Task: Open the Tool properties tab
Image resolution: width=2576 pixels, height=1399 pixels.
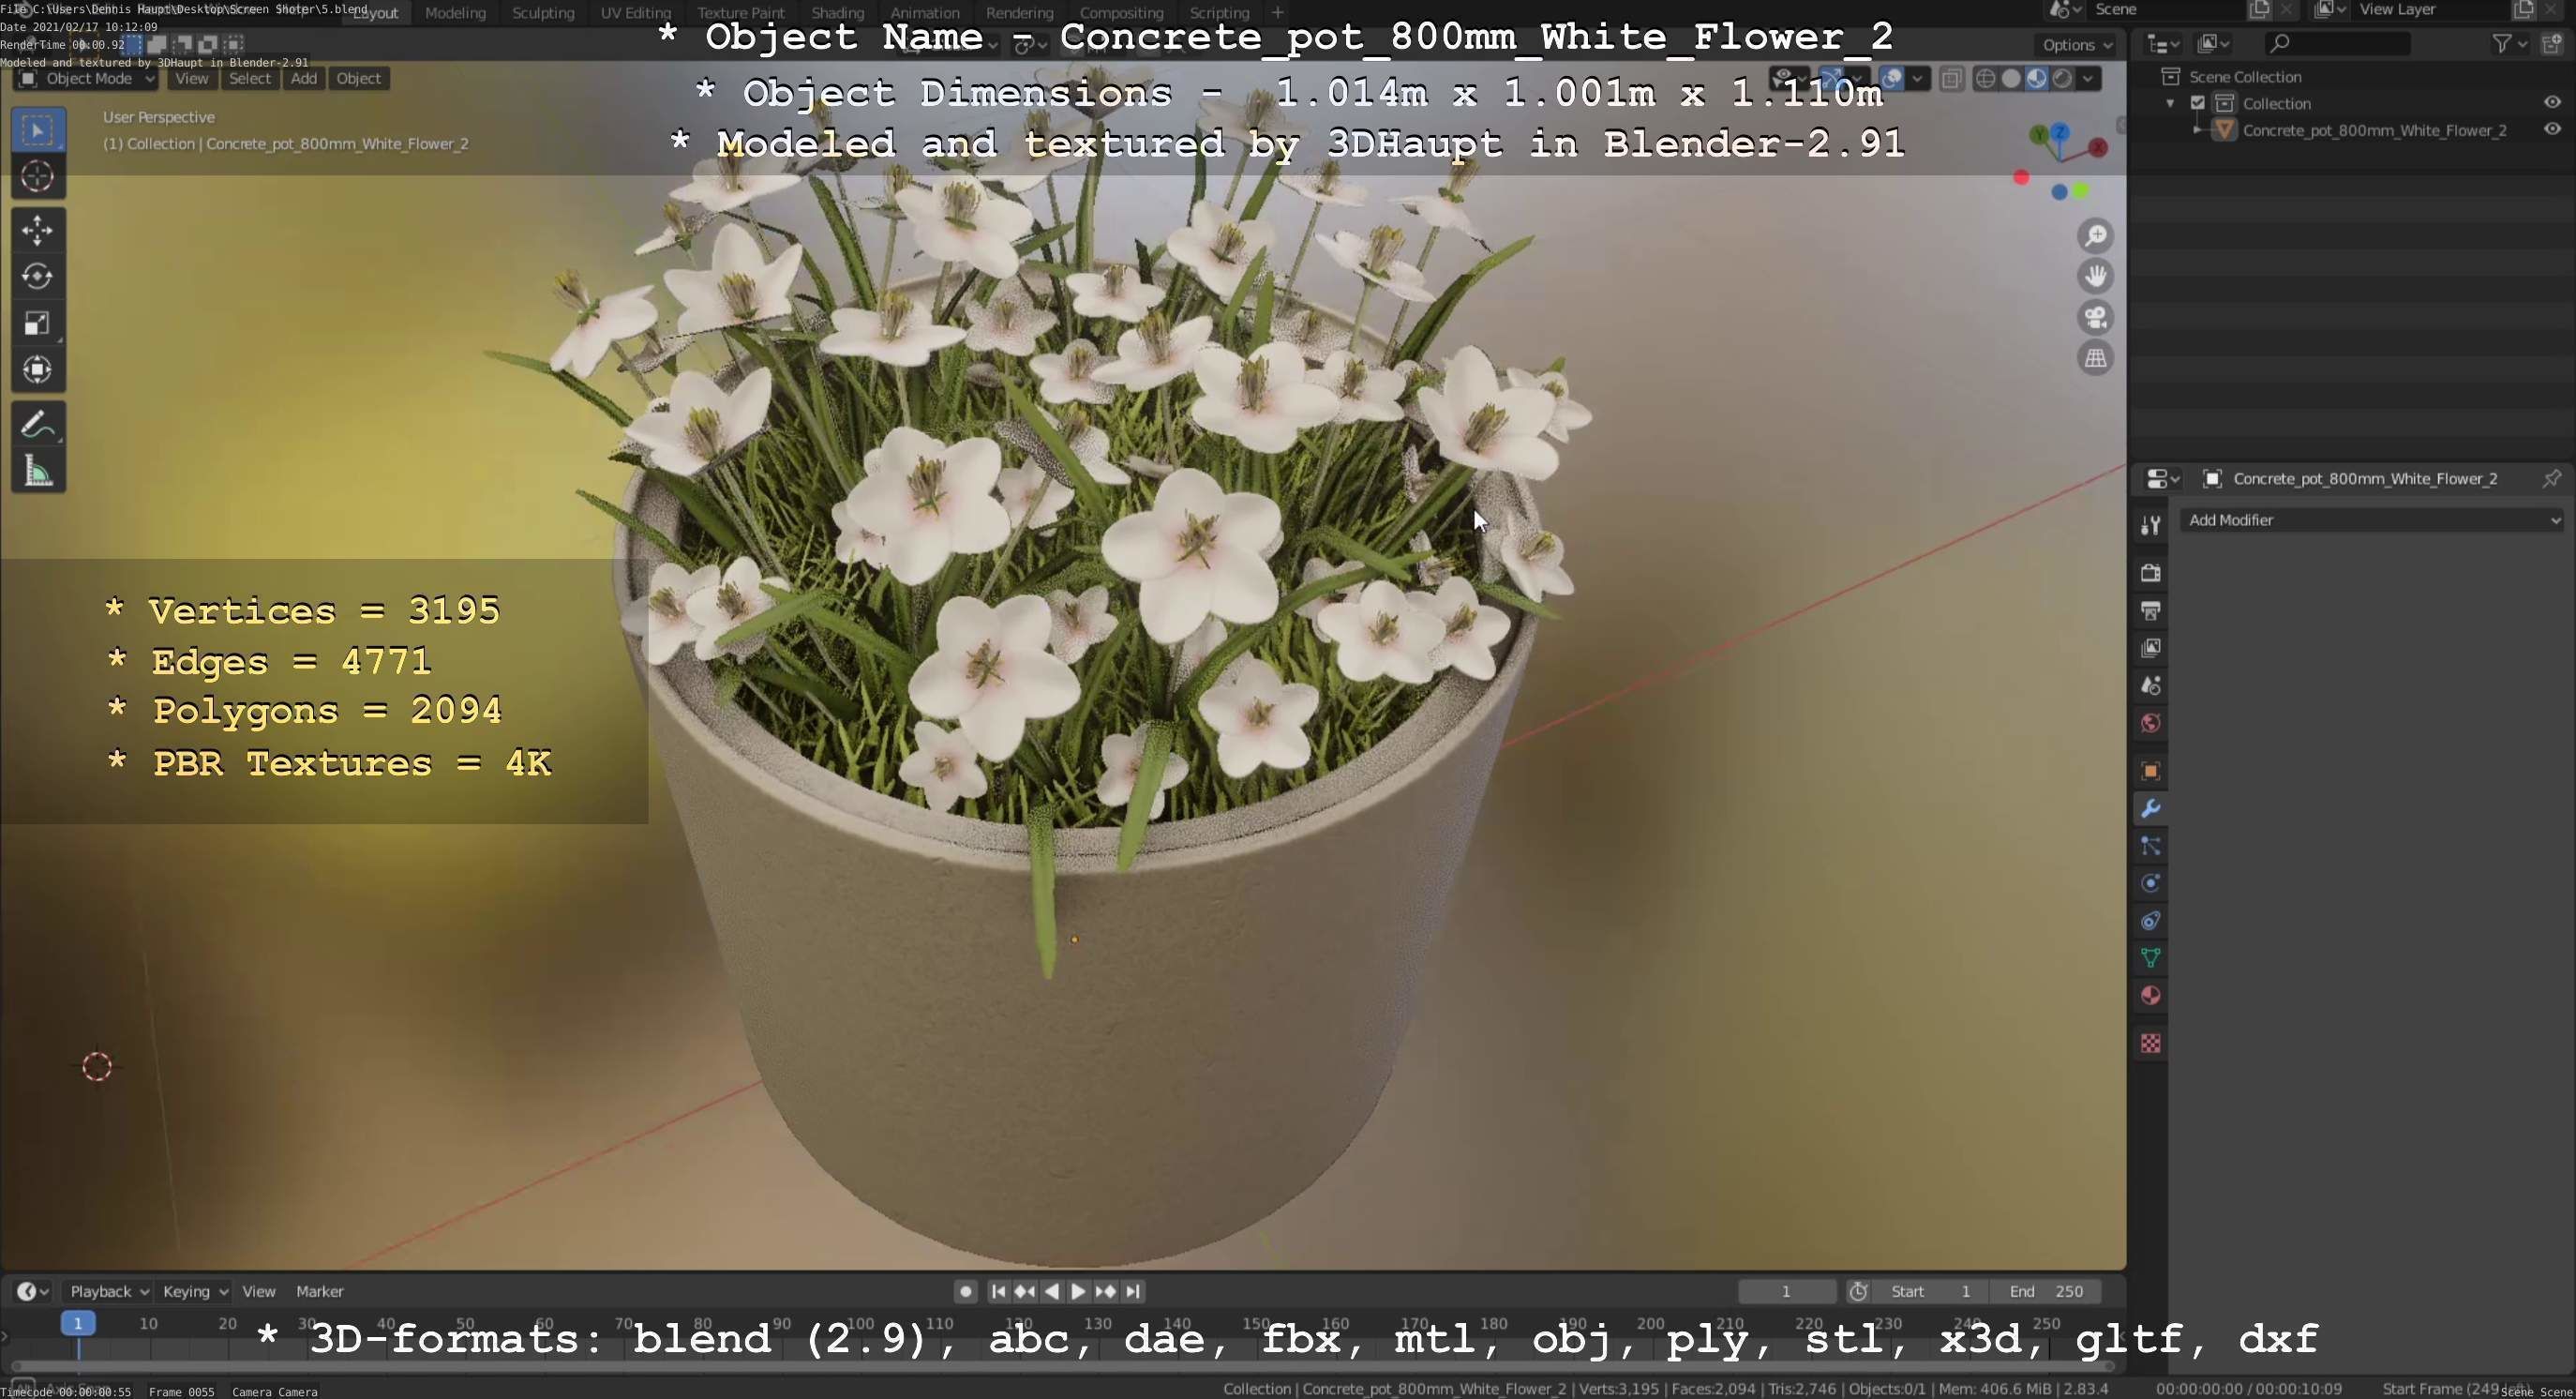Action: (x=2150, y=525)
